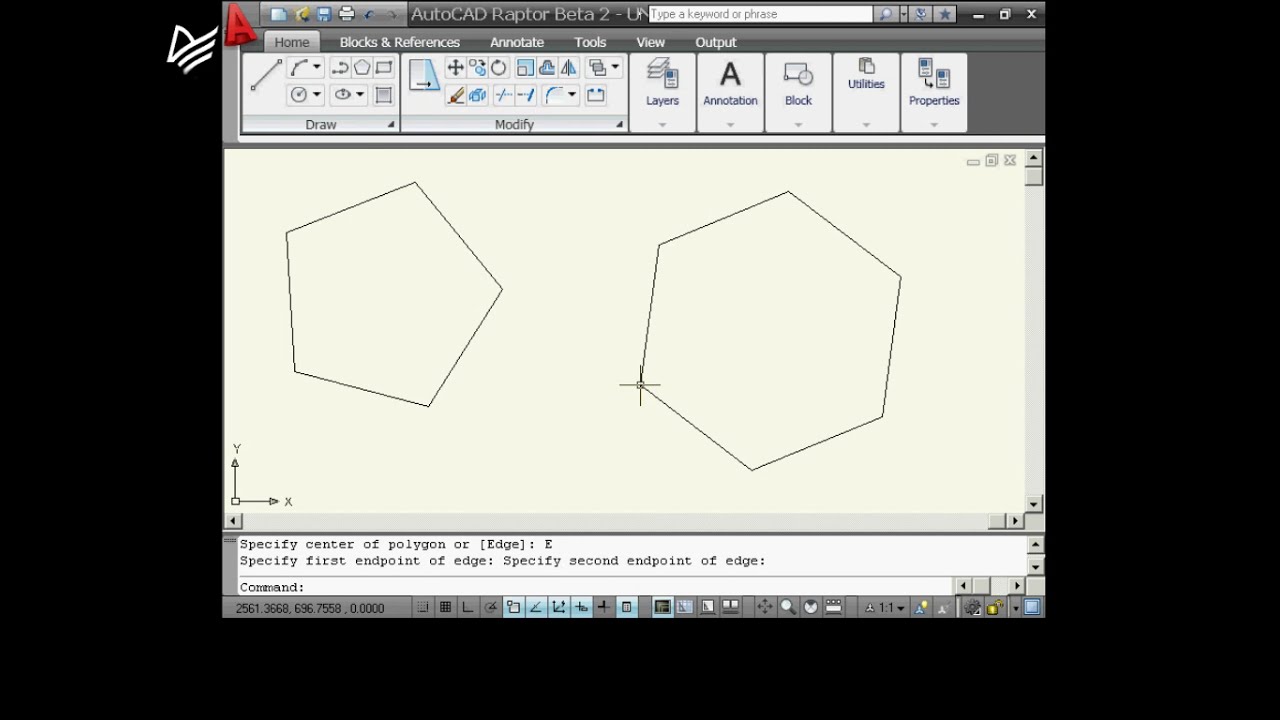Toggle Grid display in status bar
The image size is (1280, 720).
point(445,607)
